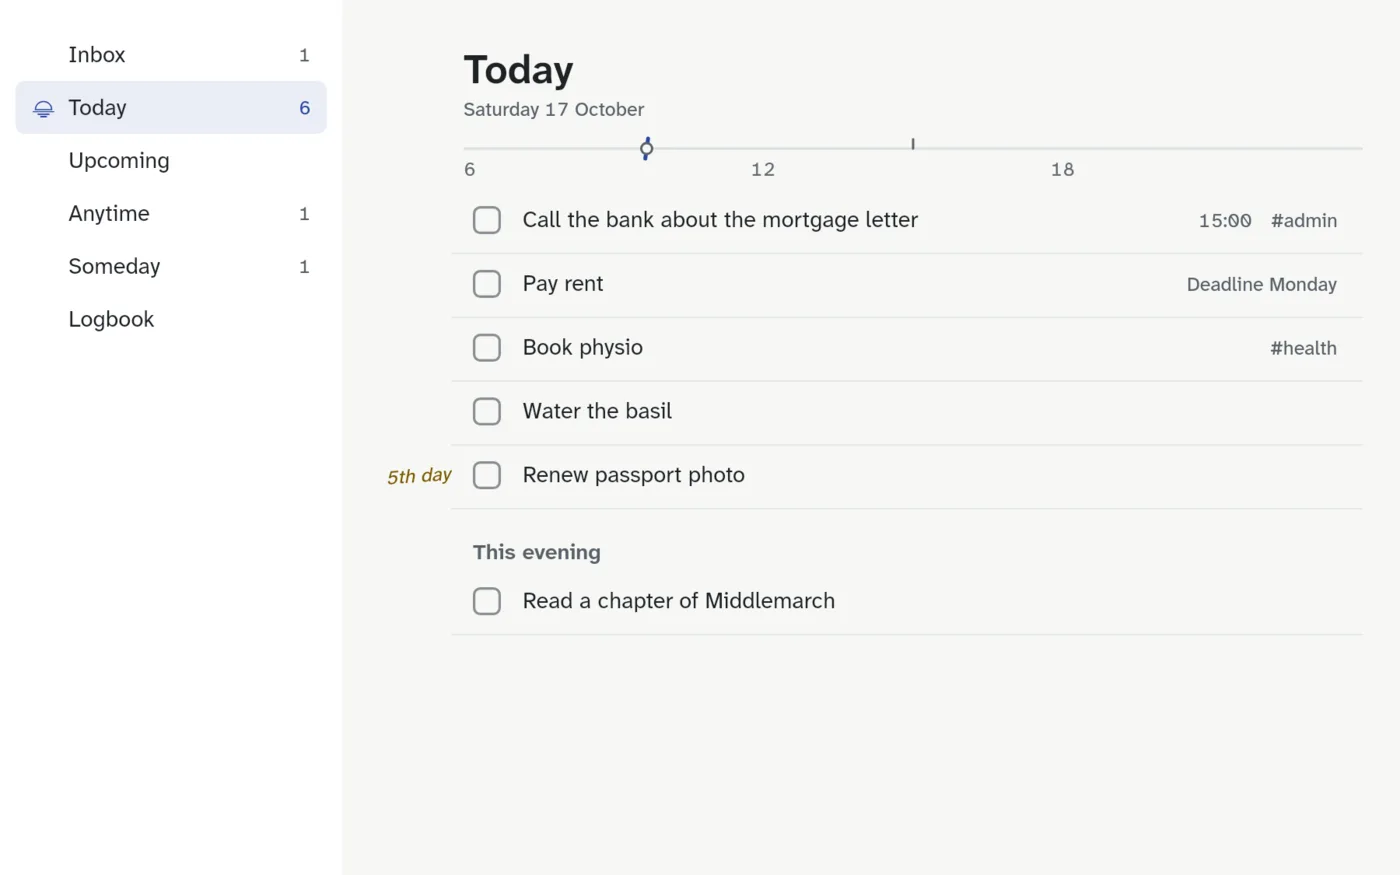Click the Inbox count badge

click(304, 56)
